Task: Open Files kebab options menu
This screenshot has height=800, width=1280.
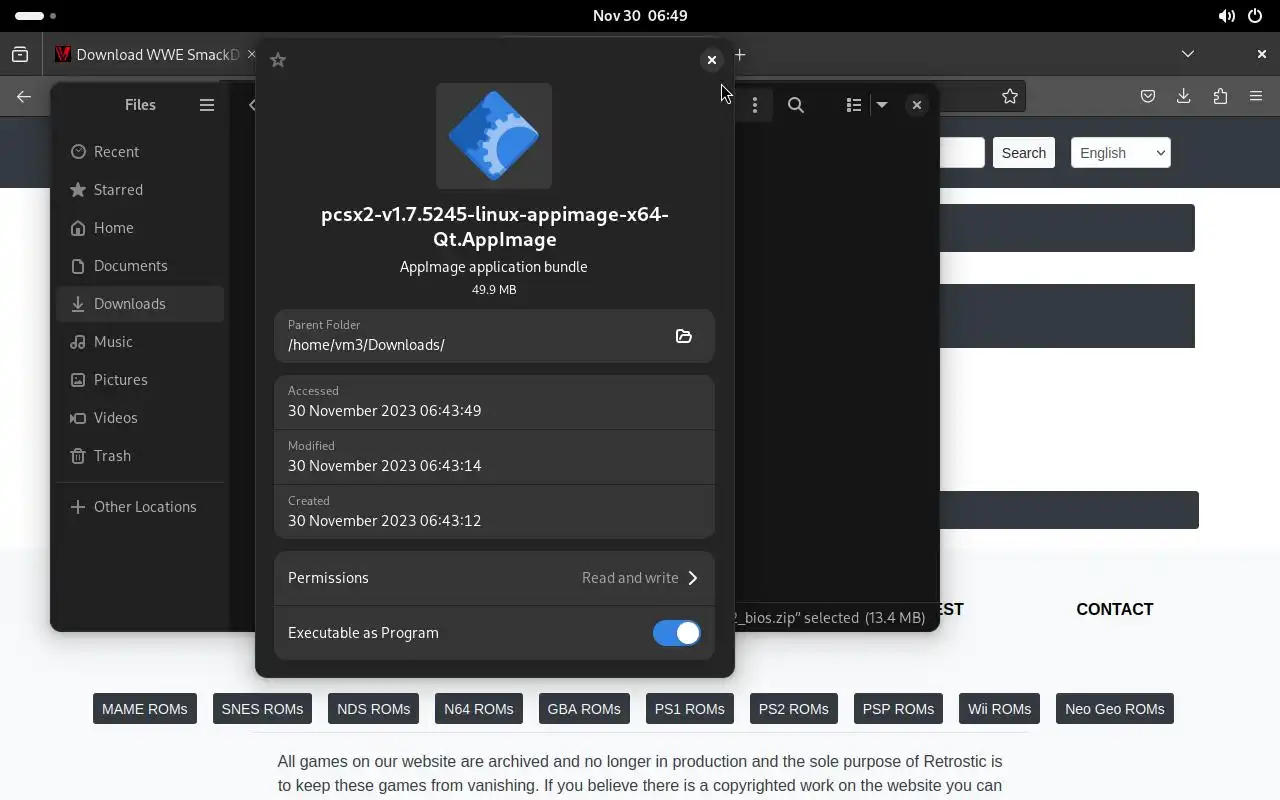Action: click(755, 105)
